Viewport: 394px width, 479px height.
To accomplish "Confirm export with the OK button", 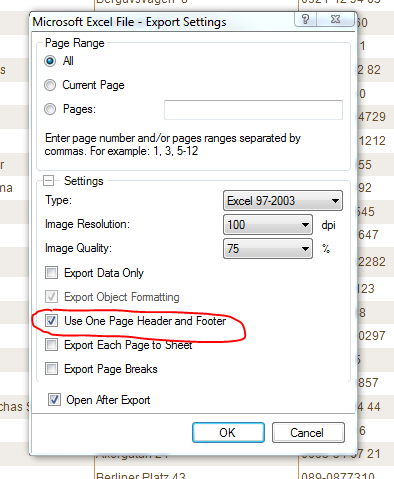I will pos(228,433).
